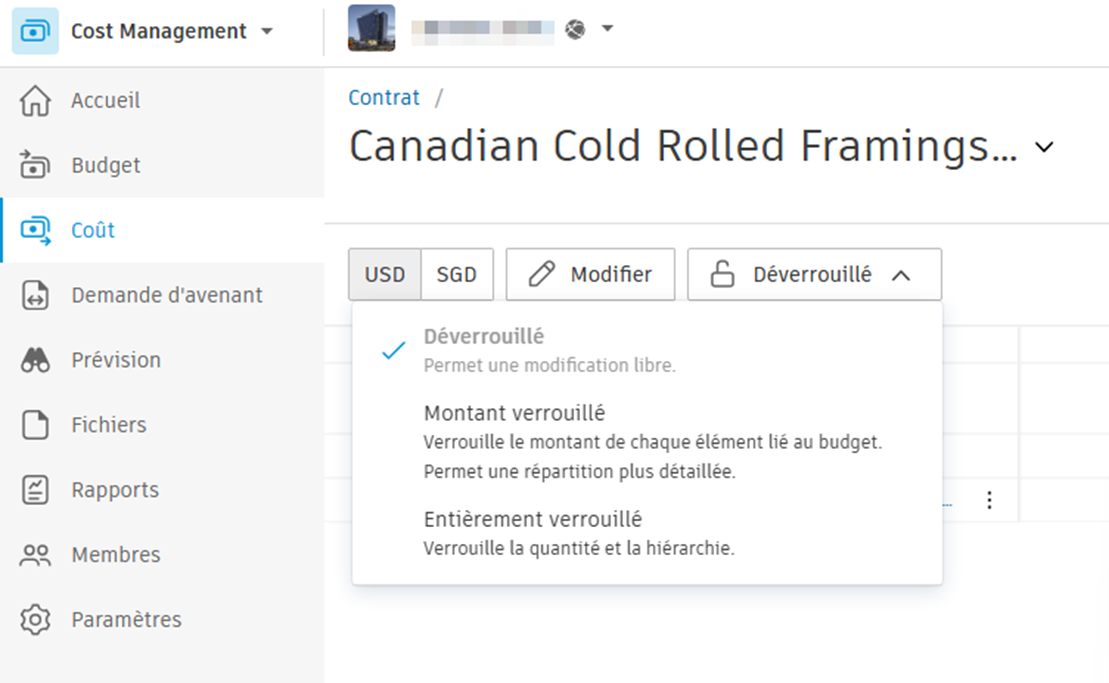Open the Contrat breadcrumb link
The image size is (1109, 683).
click(x=384, y=97)
